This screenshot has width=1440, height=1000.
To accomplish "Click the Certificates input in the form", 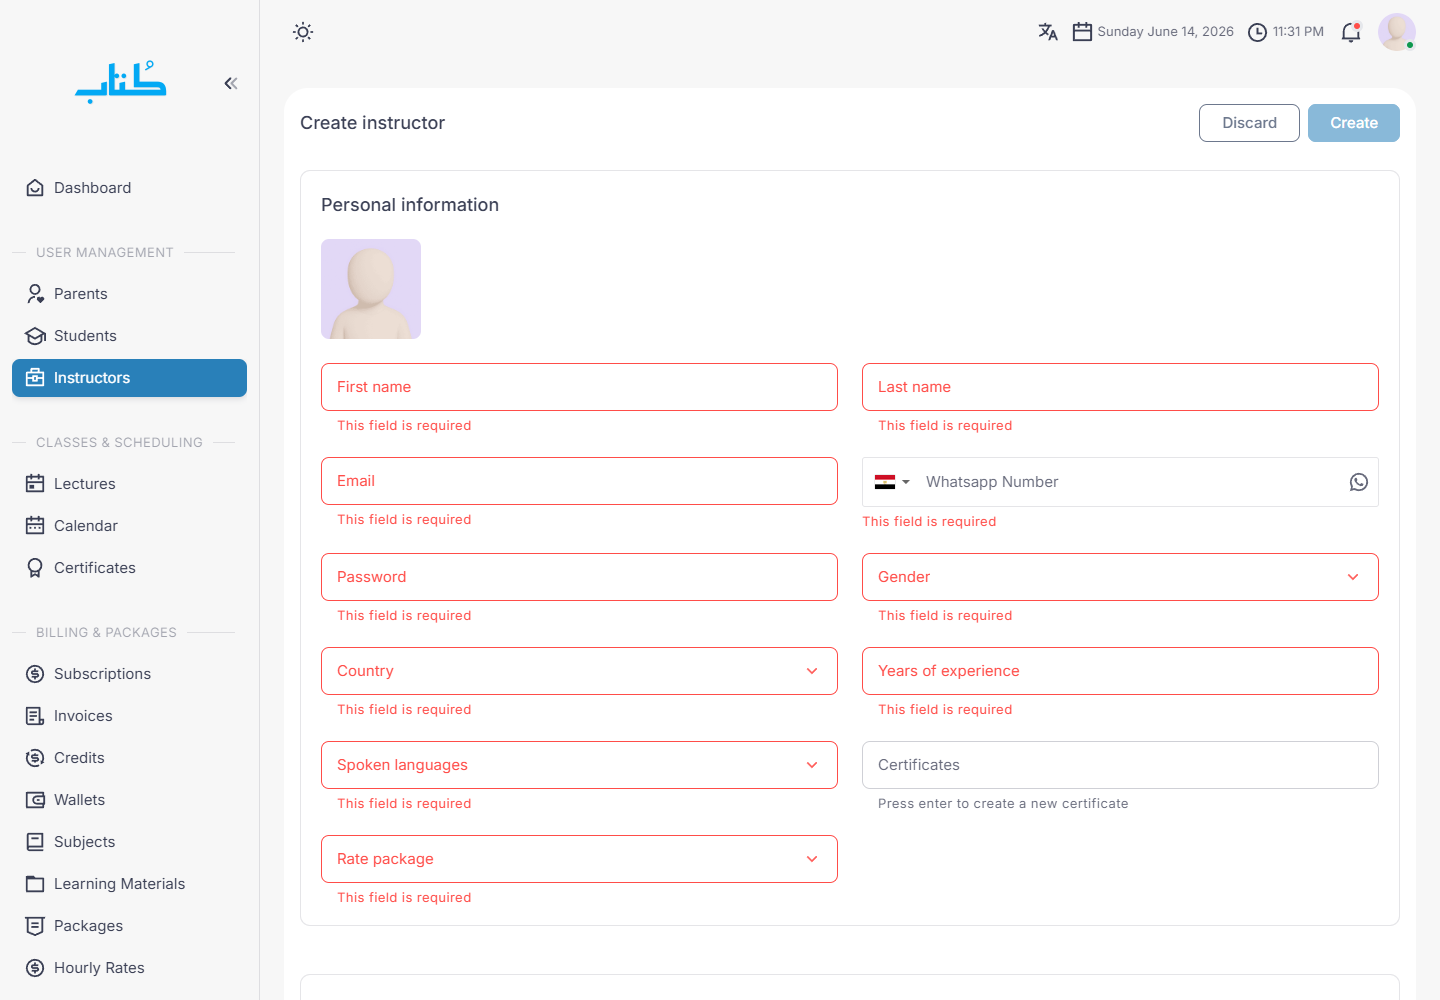I will coord(1120,765).
